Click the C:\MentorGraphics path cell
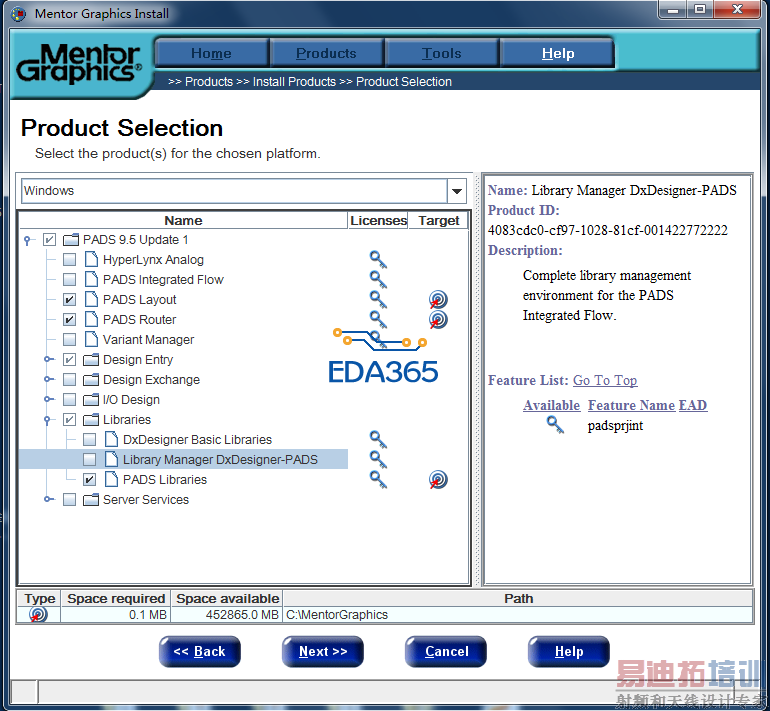 (518, 615)
